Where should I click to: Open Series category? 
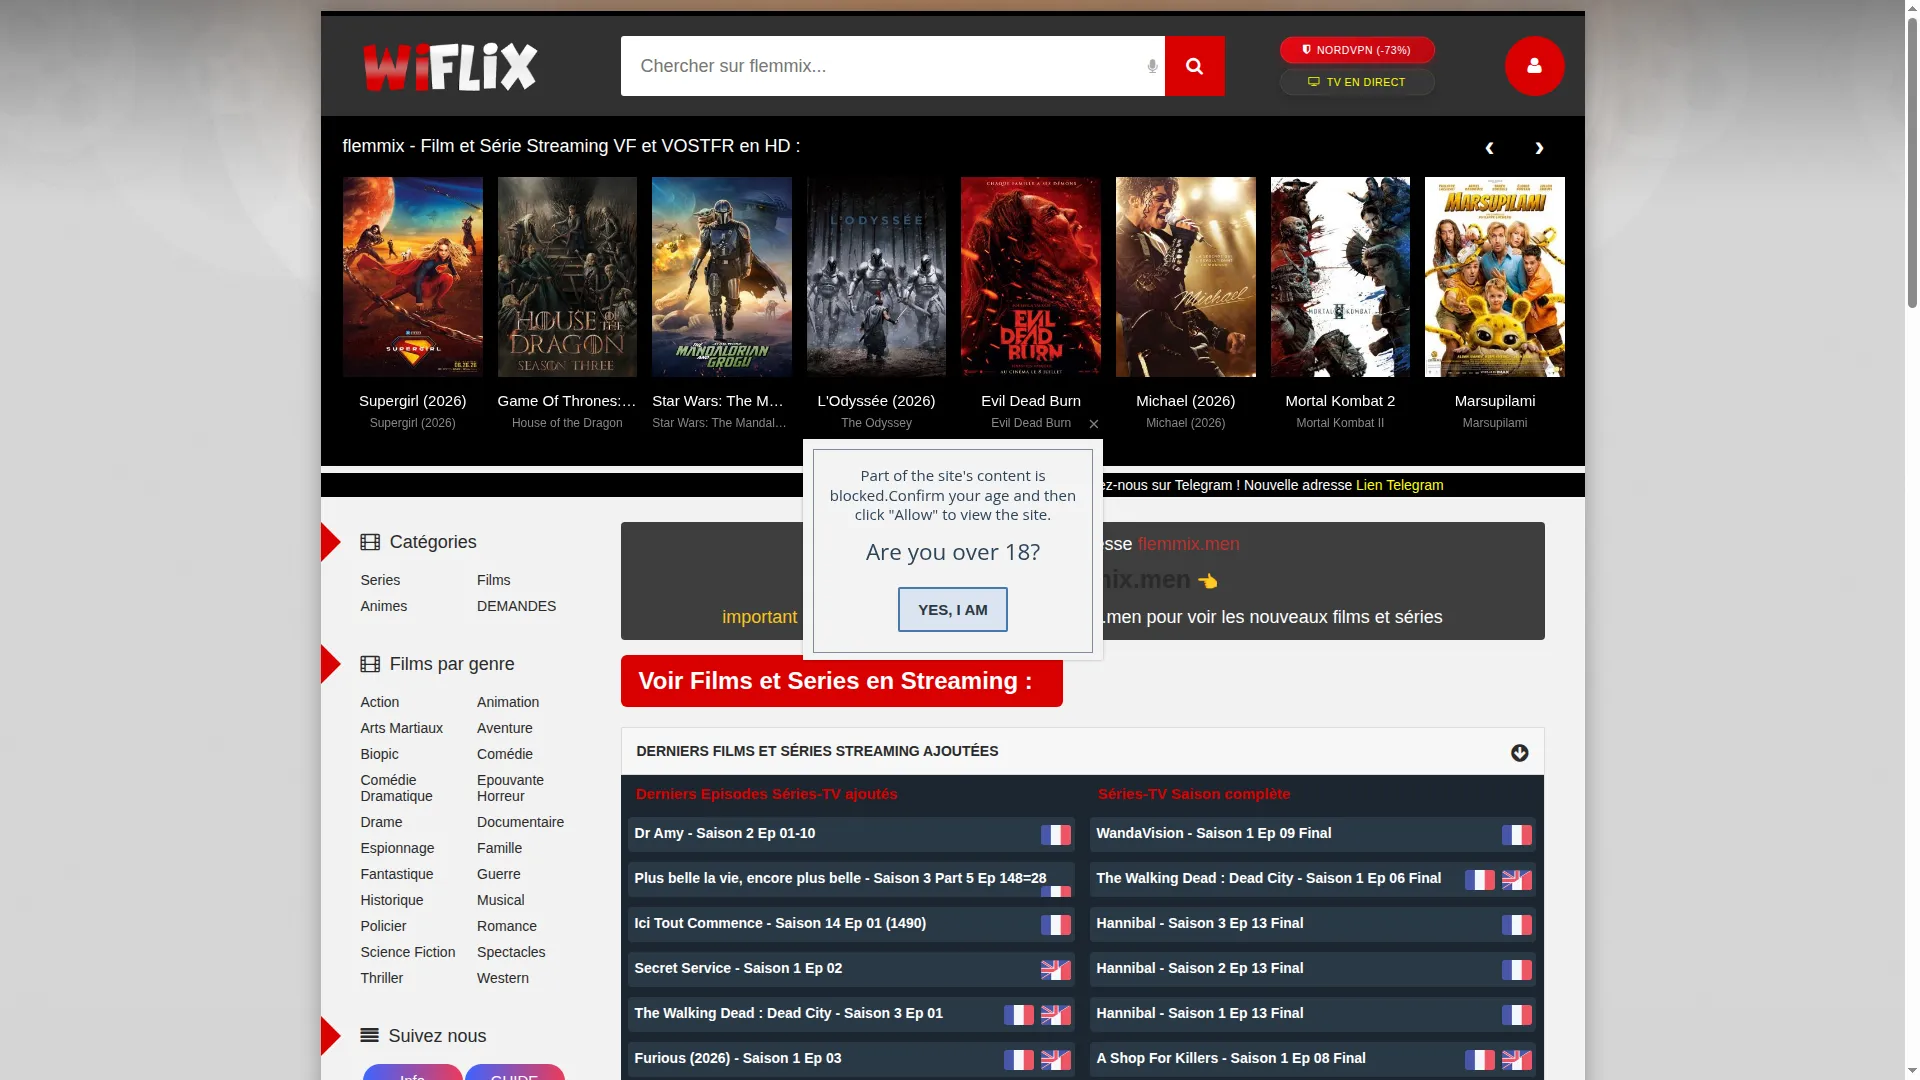[x=380, y=580]
